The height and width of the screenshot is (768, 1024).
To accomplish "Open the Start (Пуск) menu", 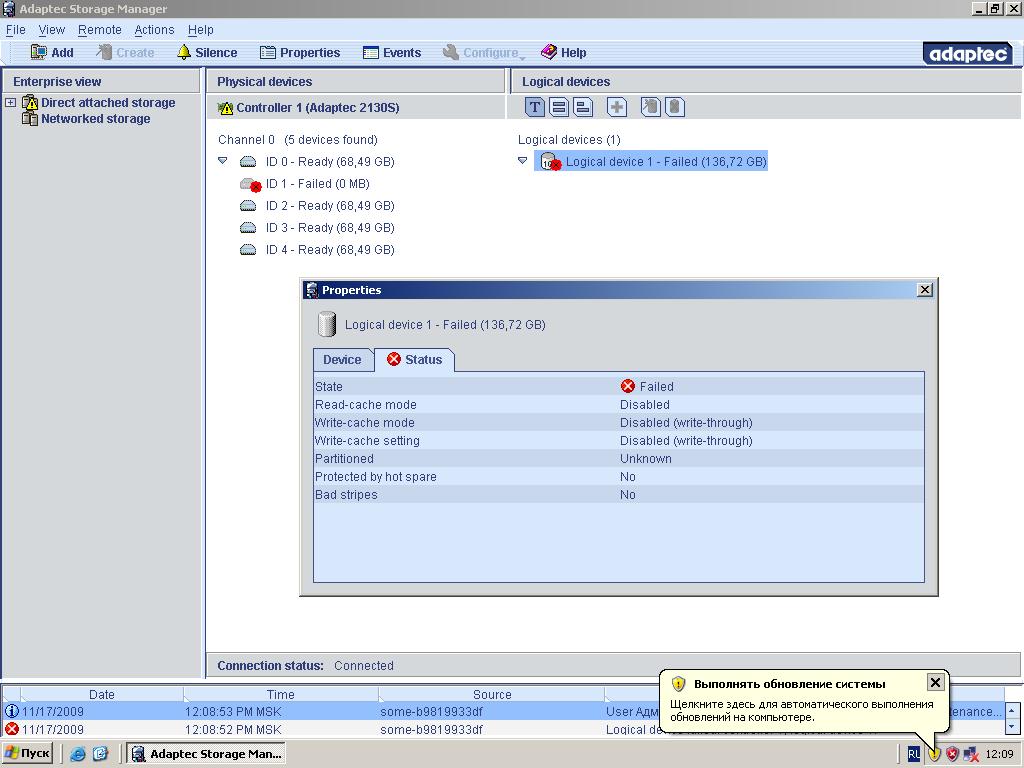I will [28, 754].
